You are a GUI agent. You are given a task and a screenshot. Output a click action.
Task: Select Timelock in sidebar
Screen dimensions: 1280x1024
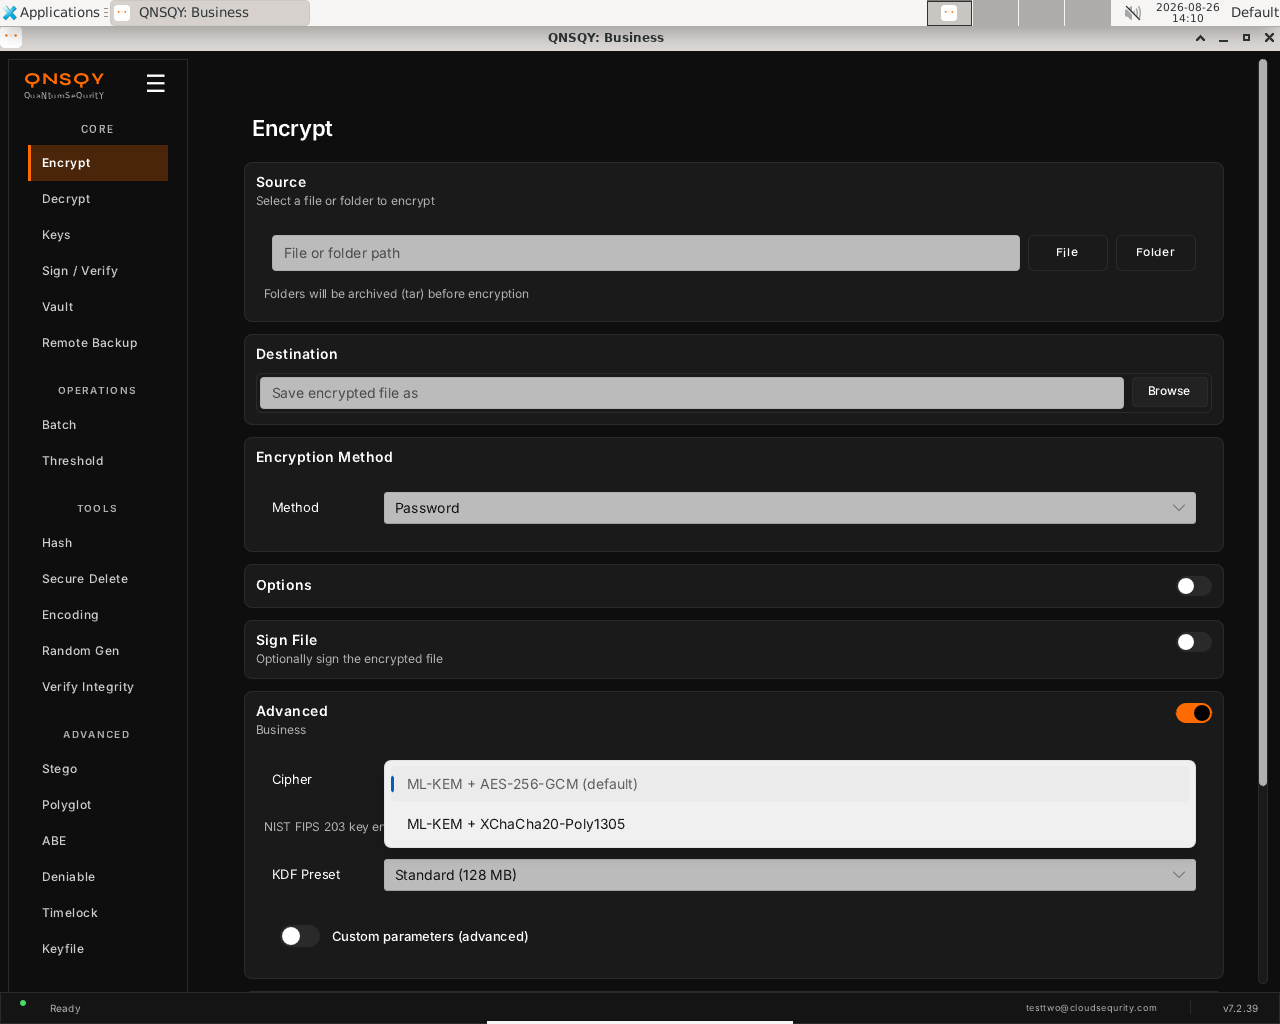tap(98, 913)
